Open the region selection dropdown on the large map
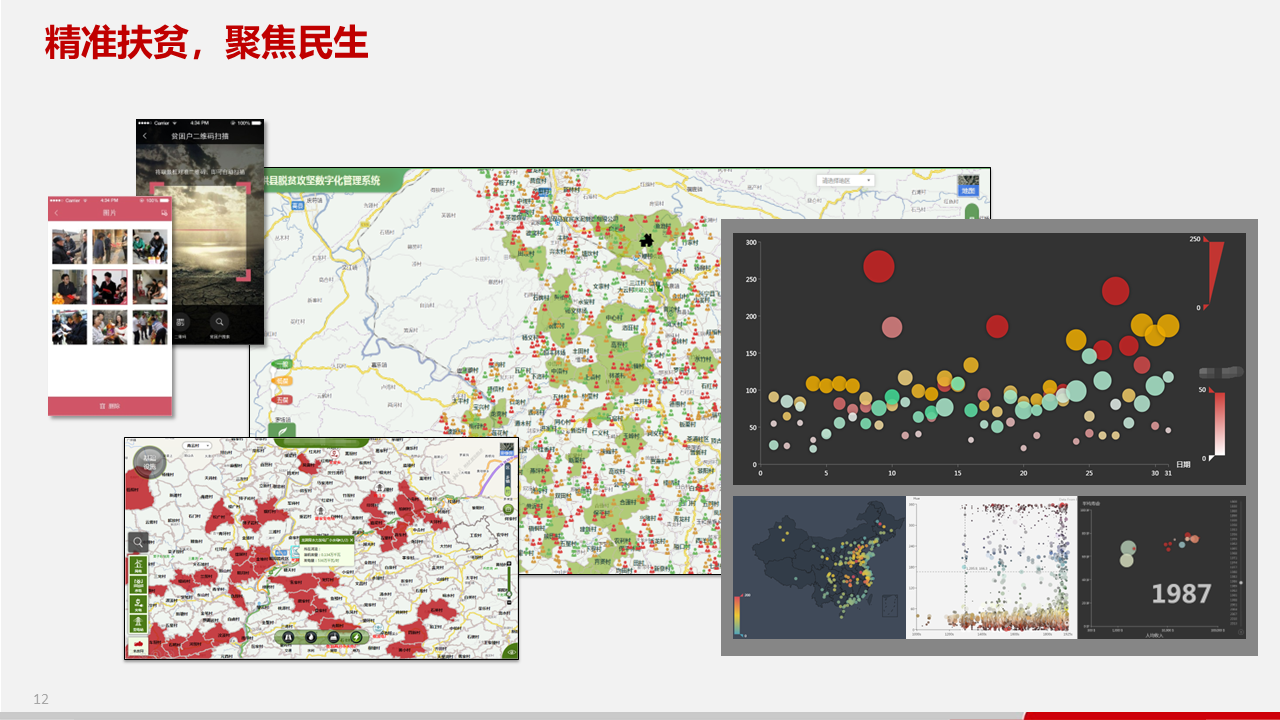Viewport: 1280px width, 720px height. pyautogui.click(x=845, y=180)
